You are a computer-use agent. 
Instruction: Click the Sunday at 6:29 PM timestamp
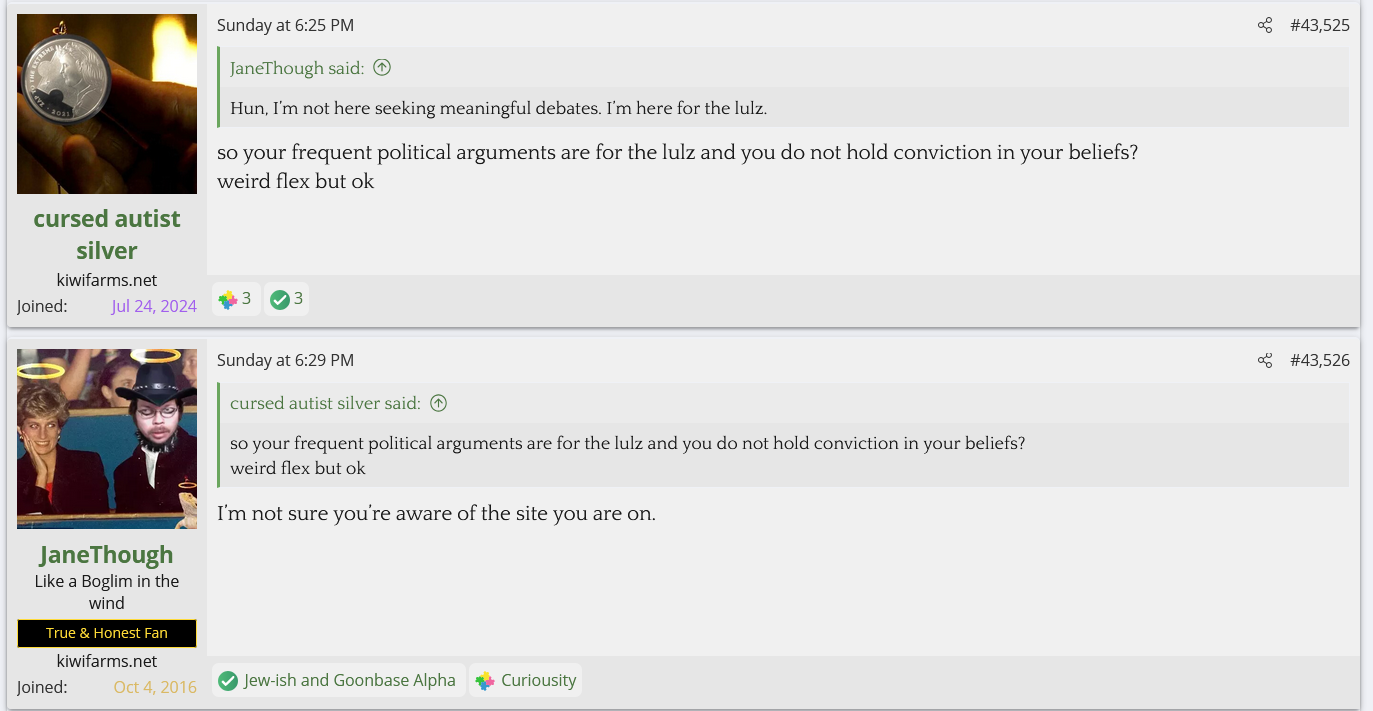[285, 361]
